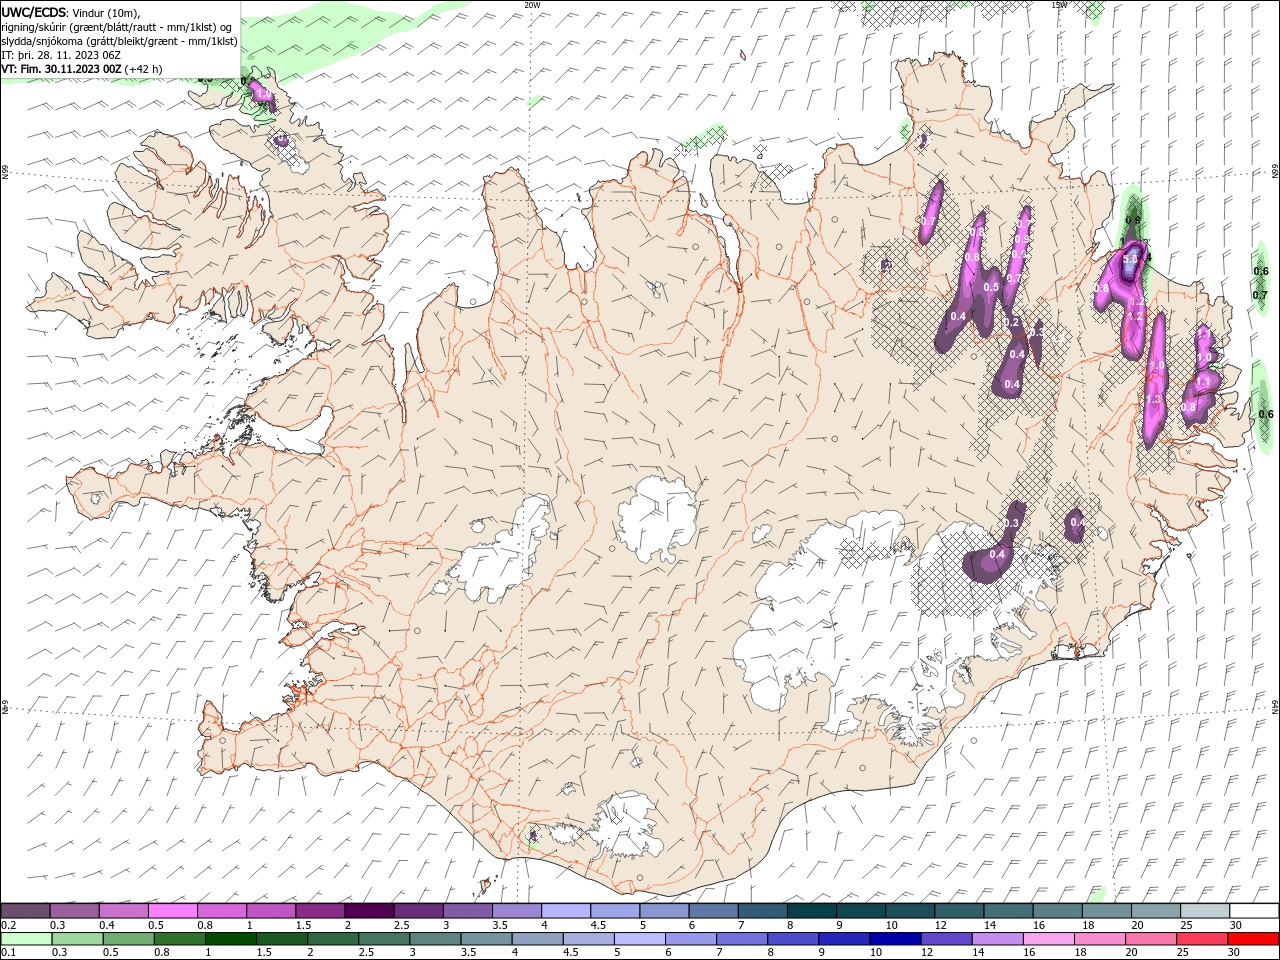Click the initial time line 'IT: þri. 28. 11. 2023 06Z'

[61, 55]
